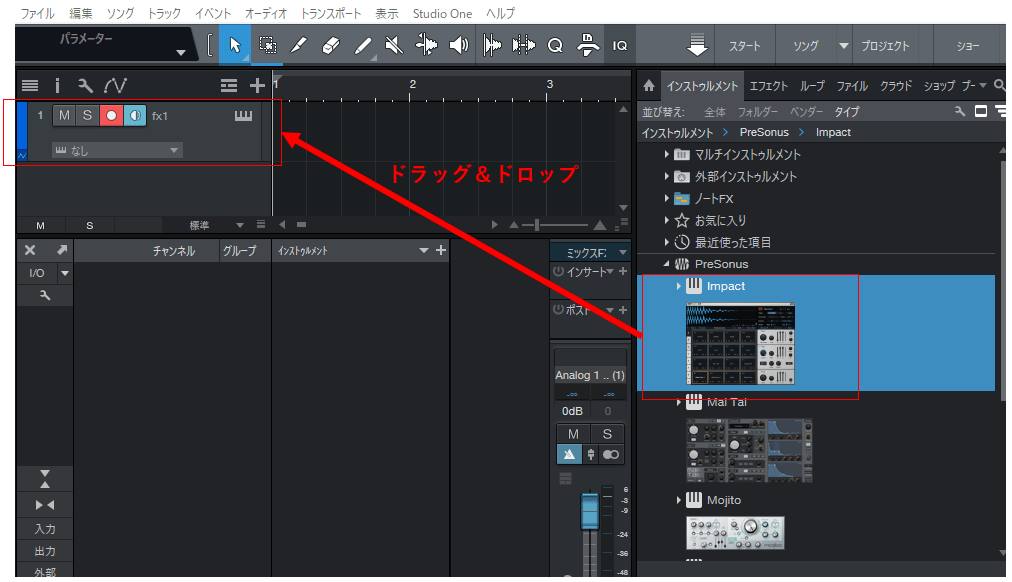Open the ファイル menu
Image resolution: width=1012 pixels, height=582 pixels.
point(37,13)
